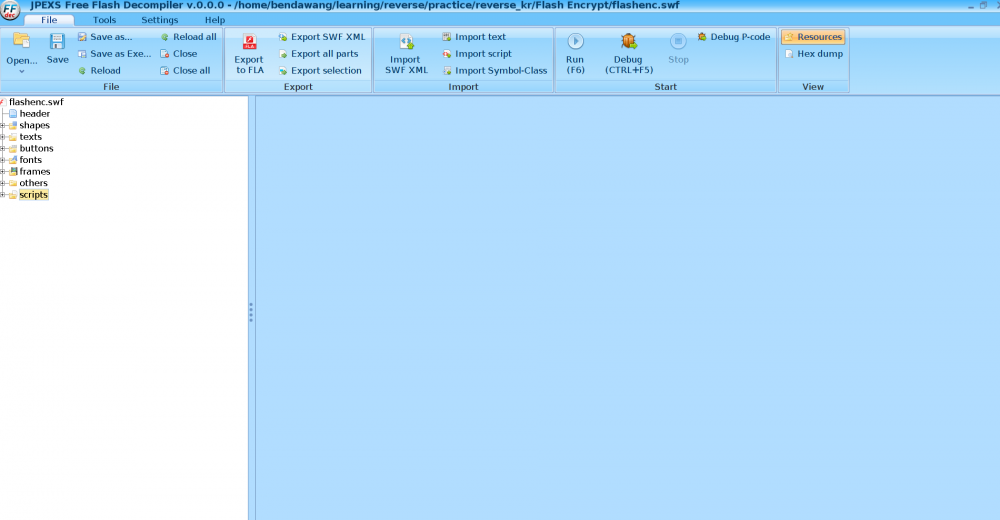Click Import script

(x=477, y=54)
